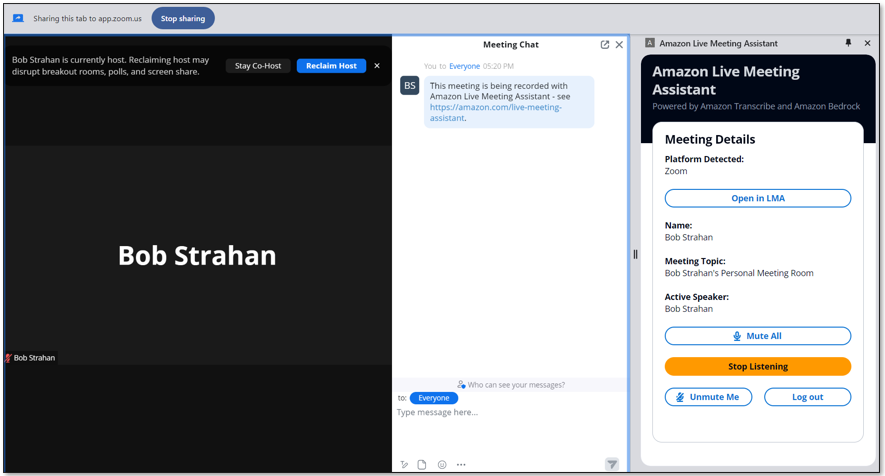Pop out the Meeting Chat window

(x=604, y=45)
